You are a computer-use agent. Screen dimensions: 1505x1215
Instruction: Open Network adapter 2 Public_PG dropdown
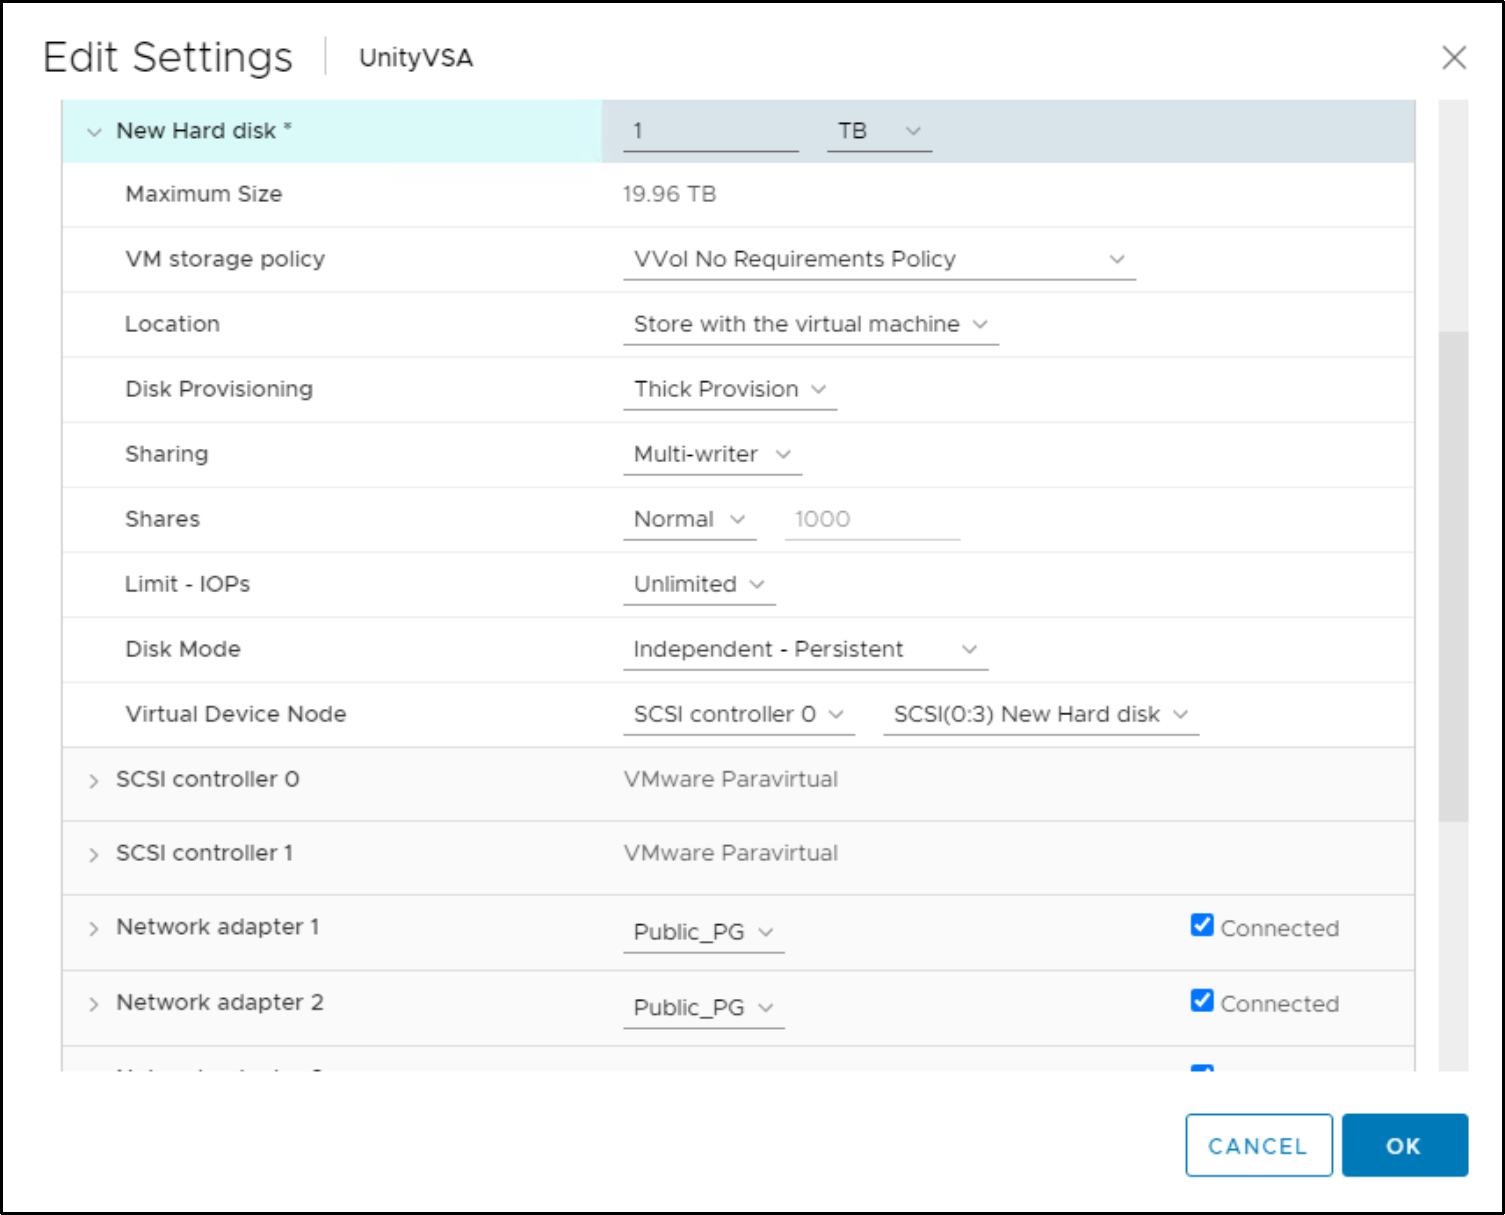pos(703,1007)
